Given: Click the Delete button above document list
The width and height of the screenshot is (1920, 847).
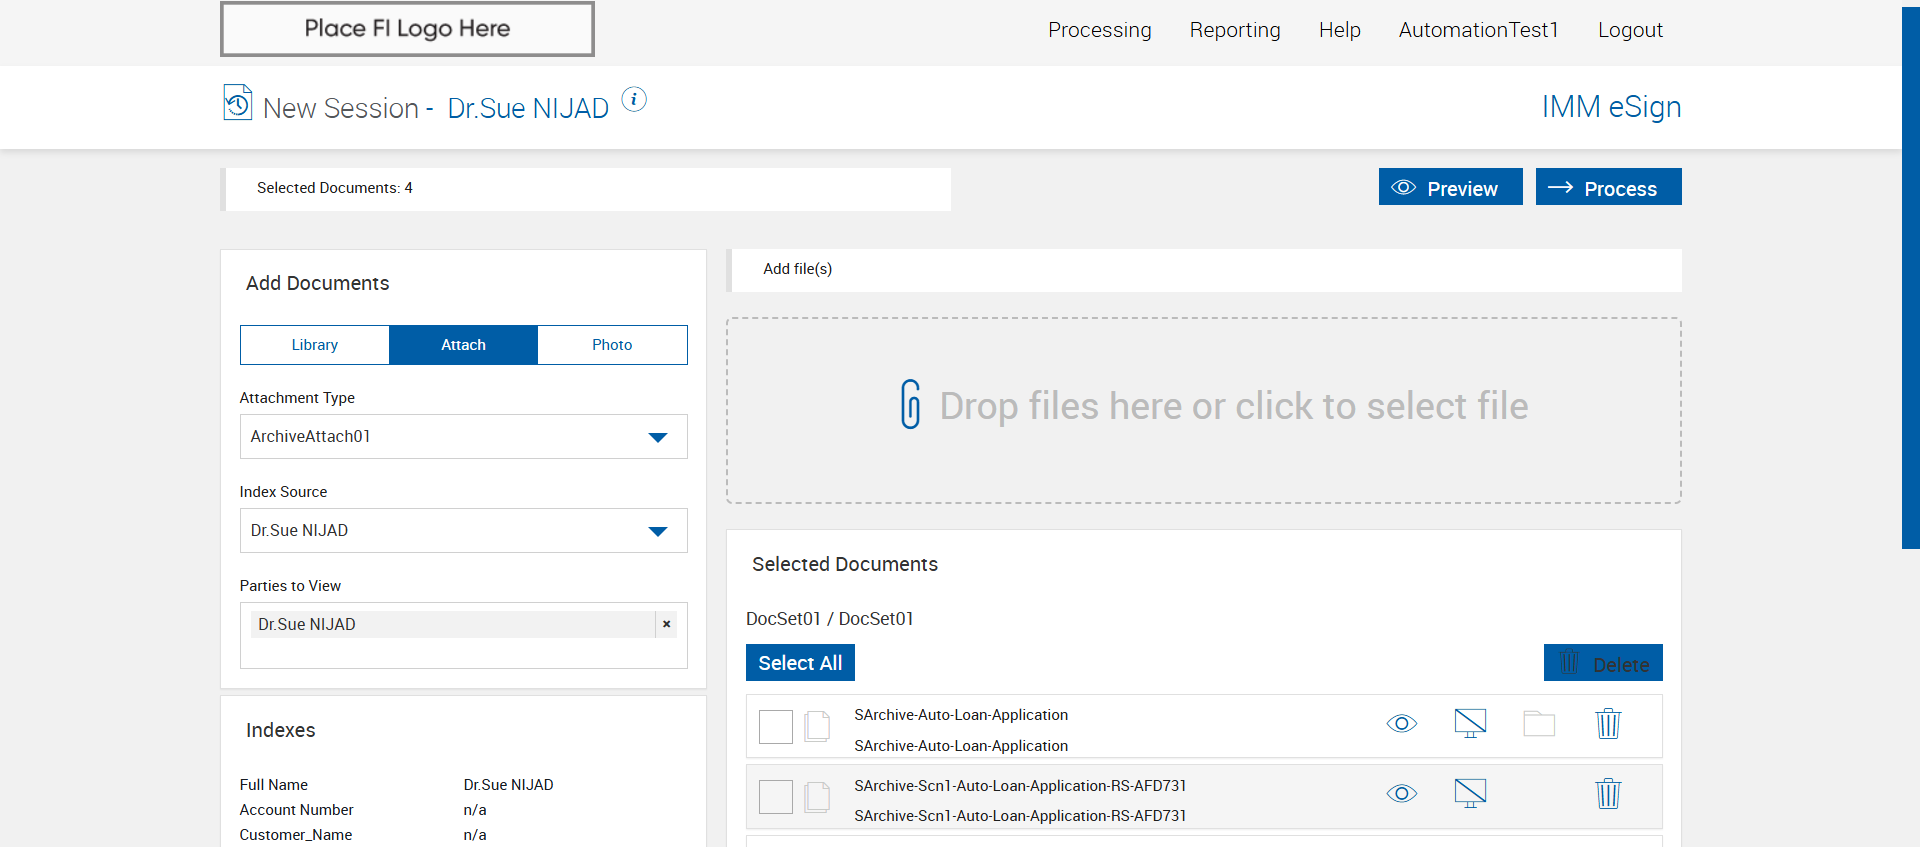Looking at the screenshot, I should (x=1603, y=663).
